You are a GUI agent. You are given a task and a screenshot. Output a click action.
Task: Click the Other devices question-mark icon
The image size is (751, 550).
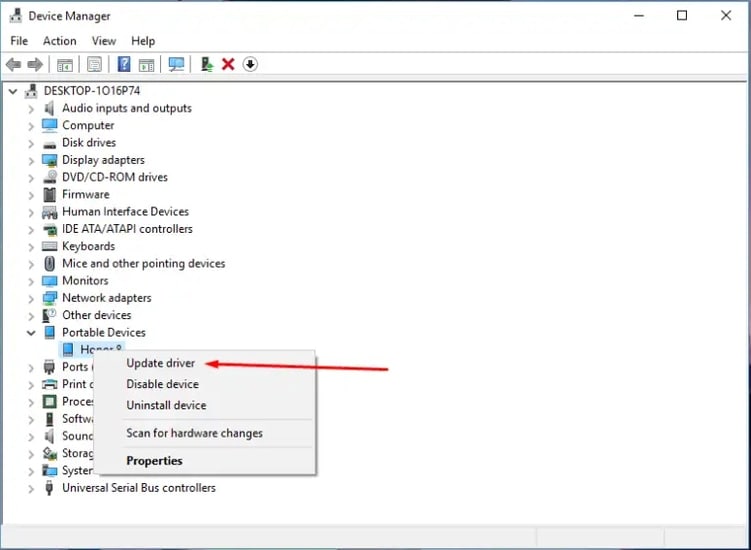point(49,315)
